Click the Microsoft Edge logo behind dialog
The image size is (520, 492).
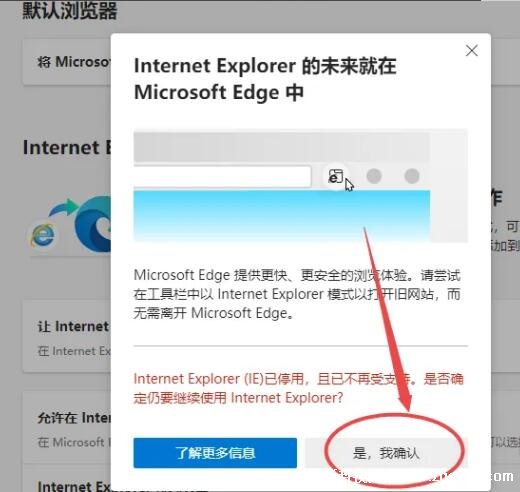click(93, 224)
